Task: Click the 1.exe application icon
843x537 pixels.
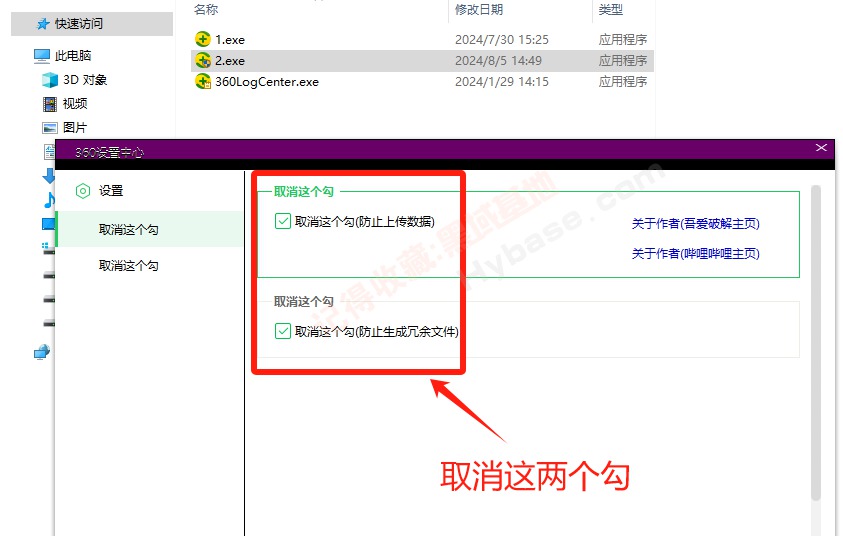Action: click(x=203, y=39)
